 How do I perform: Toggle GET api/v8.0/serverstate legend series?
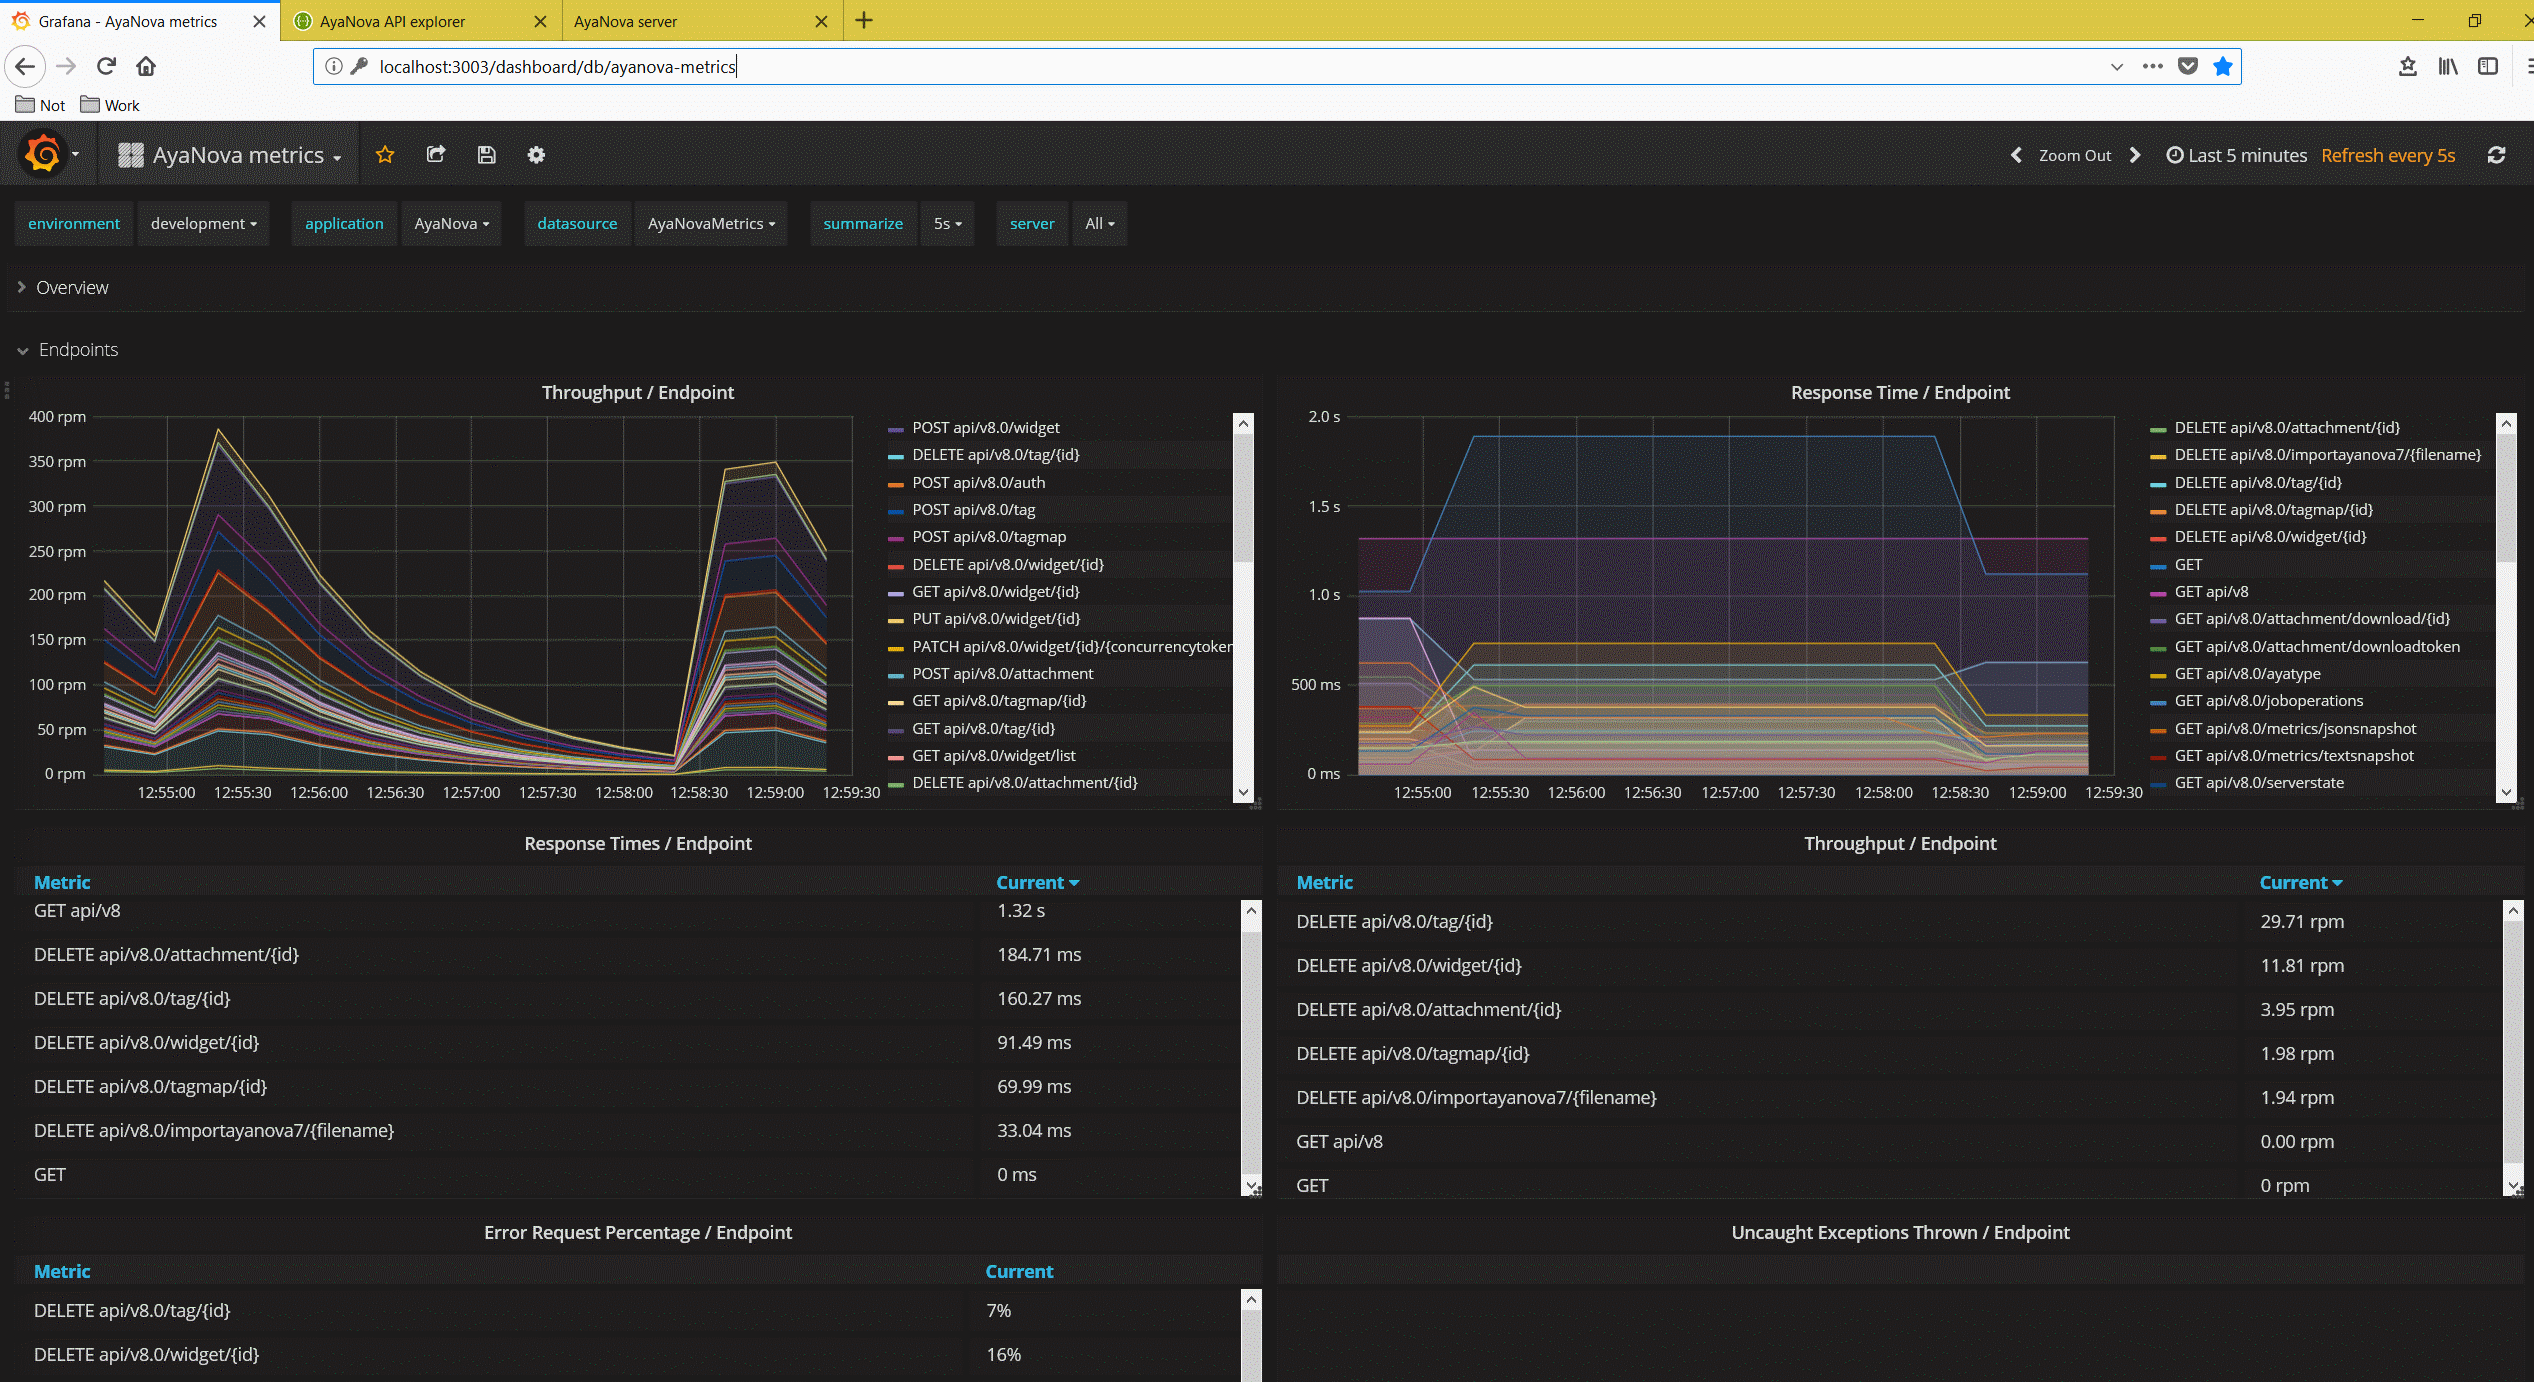click(x=2258, y=782)
